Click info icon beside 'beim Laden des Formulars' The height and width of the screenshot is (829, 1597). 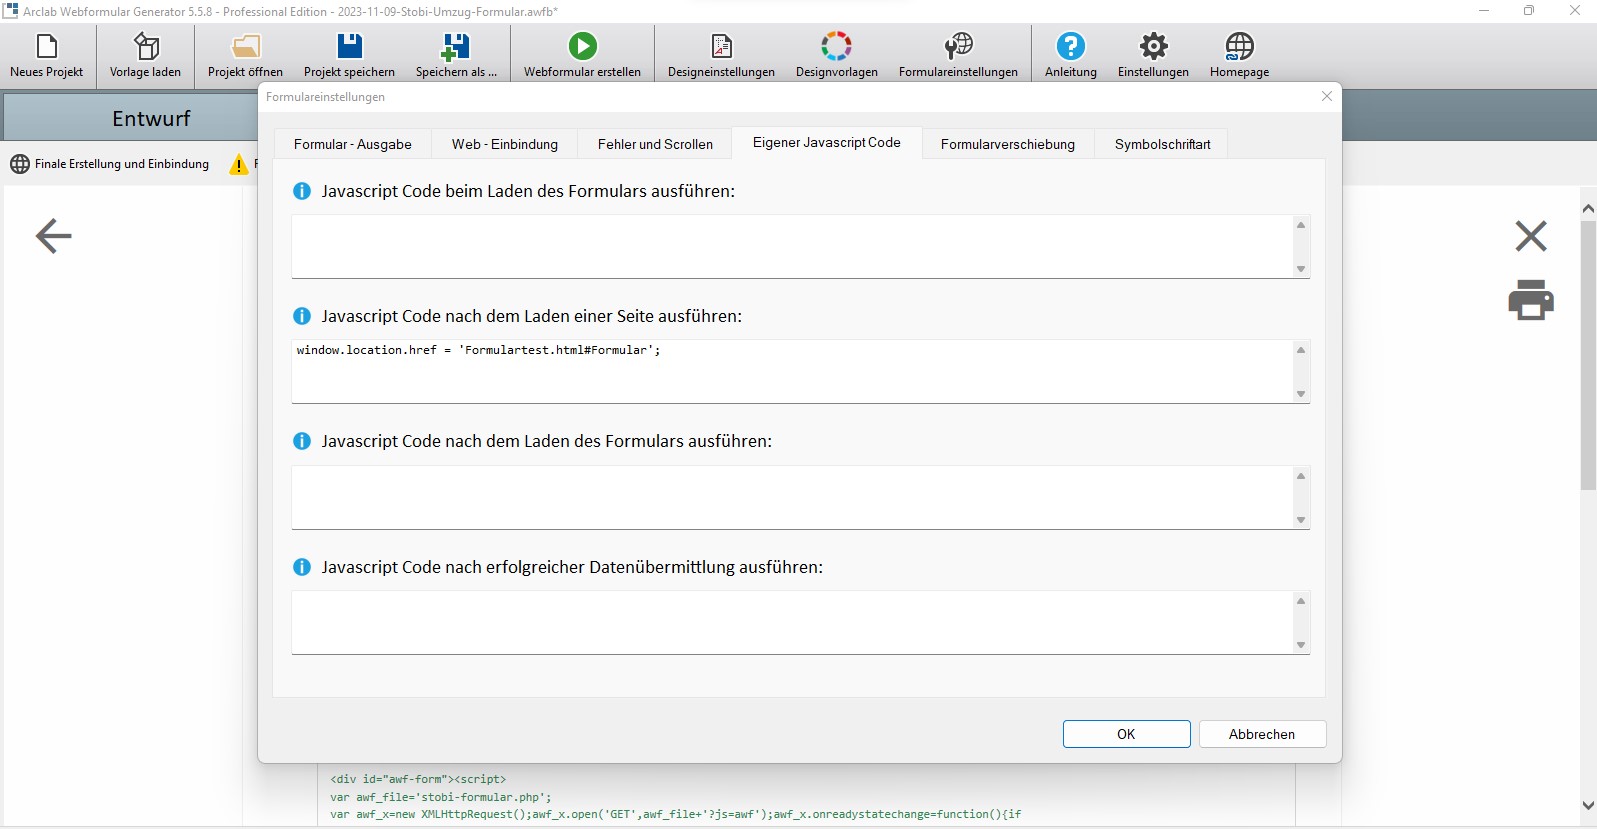click(x=301, y=191)
